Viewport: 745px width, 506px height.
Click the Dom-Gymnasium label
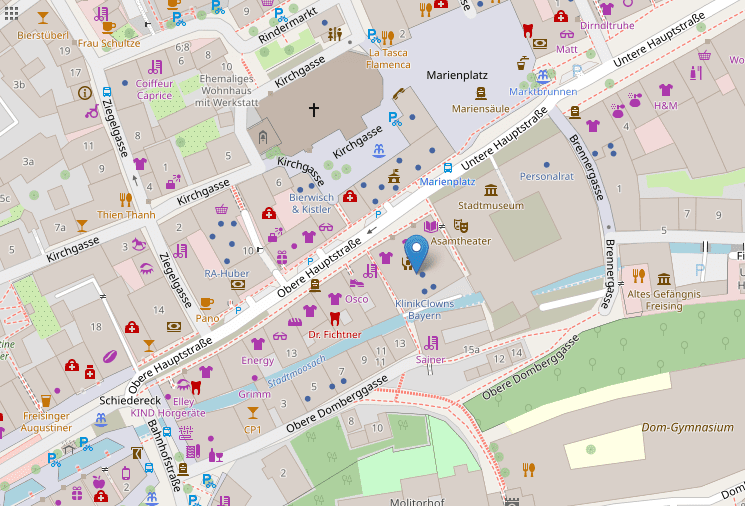(688, 429)
